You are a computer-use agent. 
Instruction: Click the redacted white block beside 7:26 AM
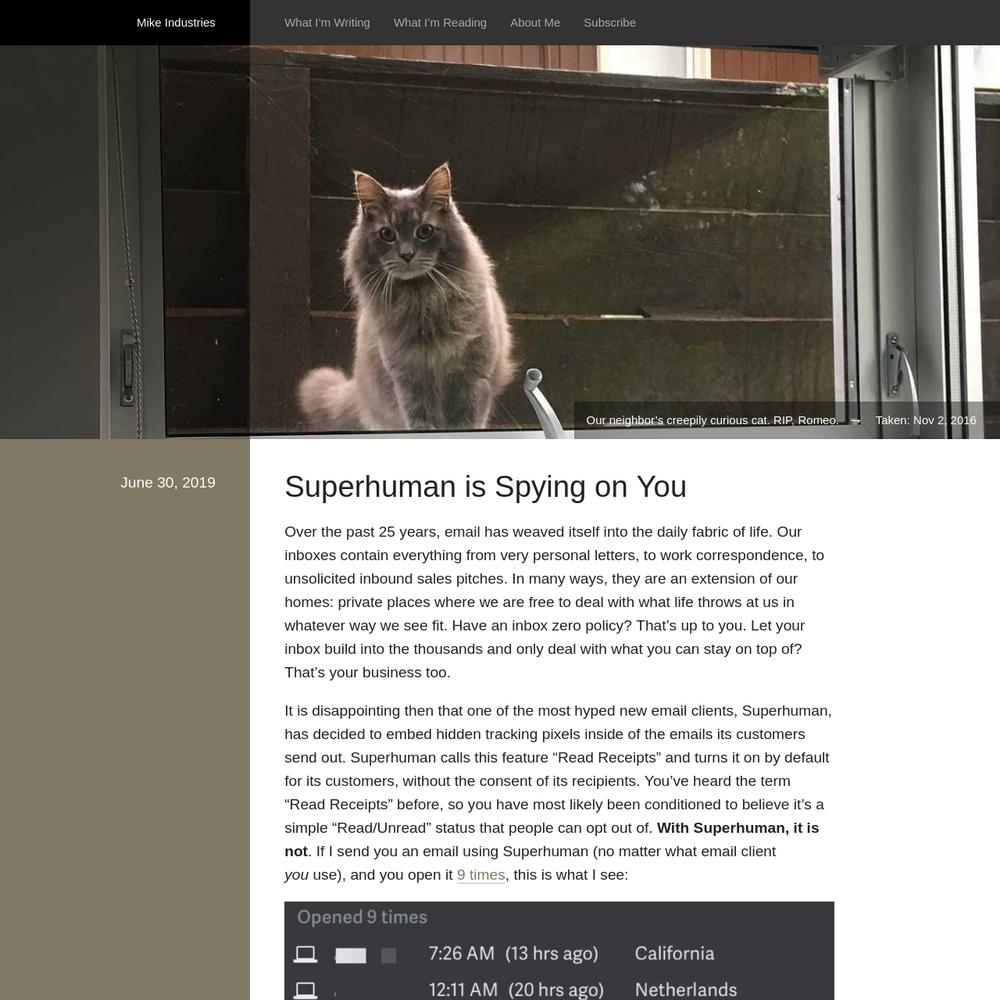coord(351,955)
